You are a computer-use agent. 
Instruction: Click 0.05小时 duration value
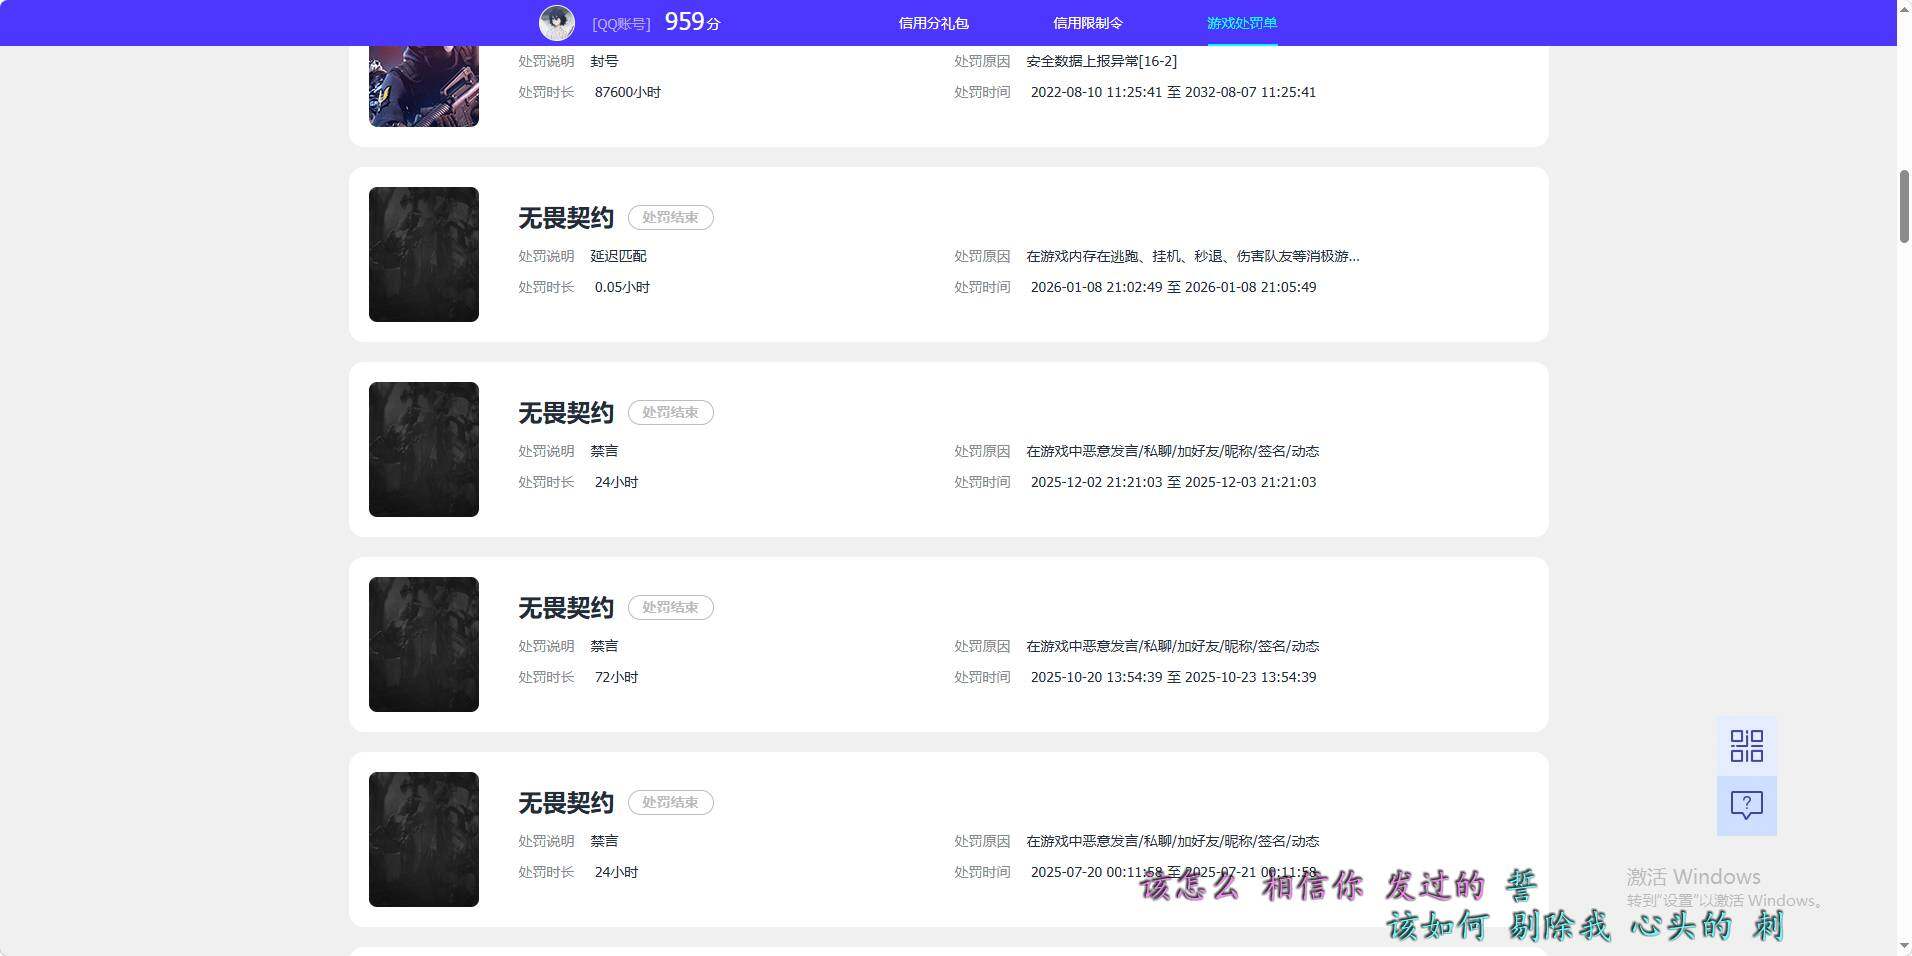(622, 287)
